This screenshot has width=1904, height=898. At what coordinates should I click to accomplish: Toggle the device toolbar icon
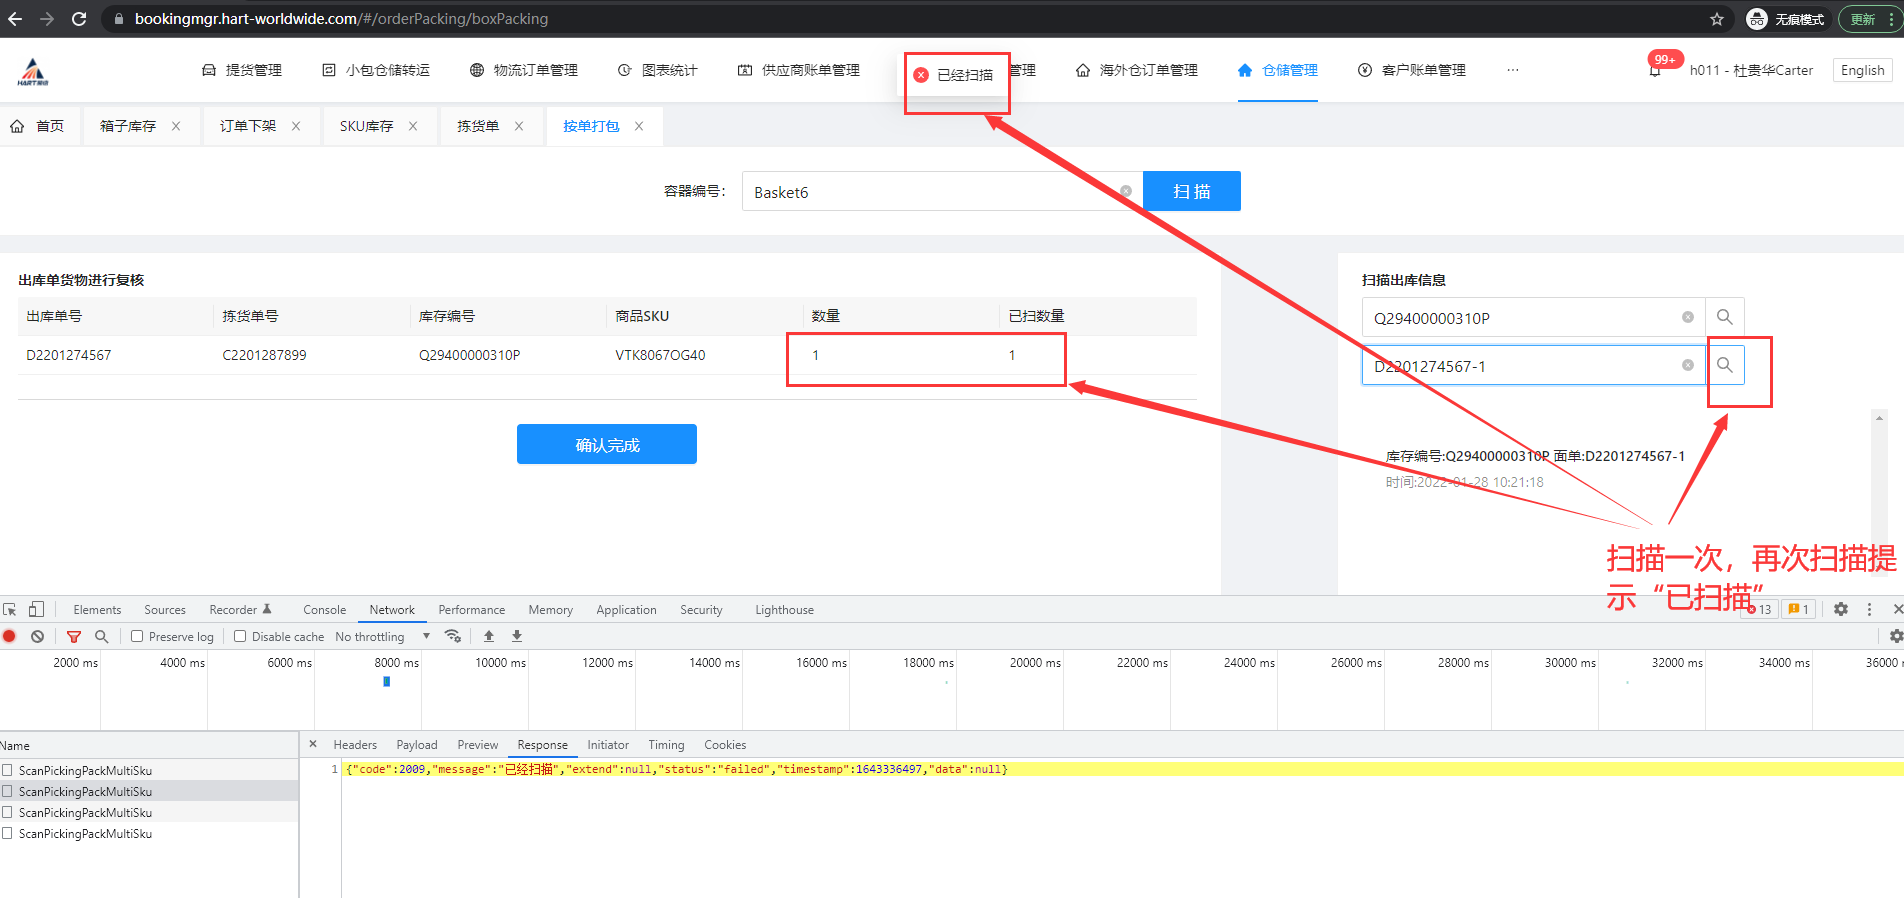(36, 610)
